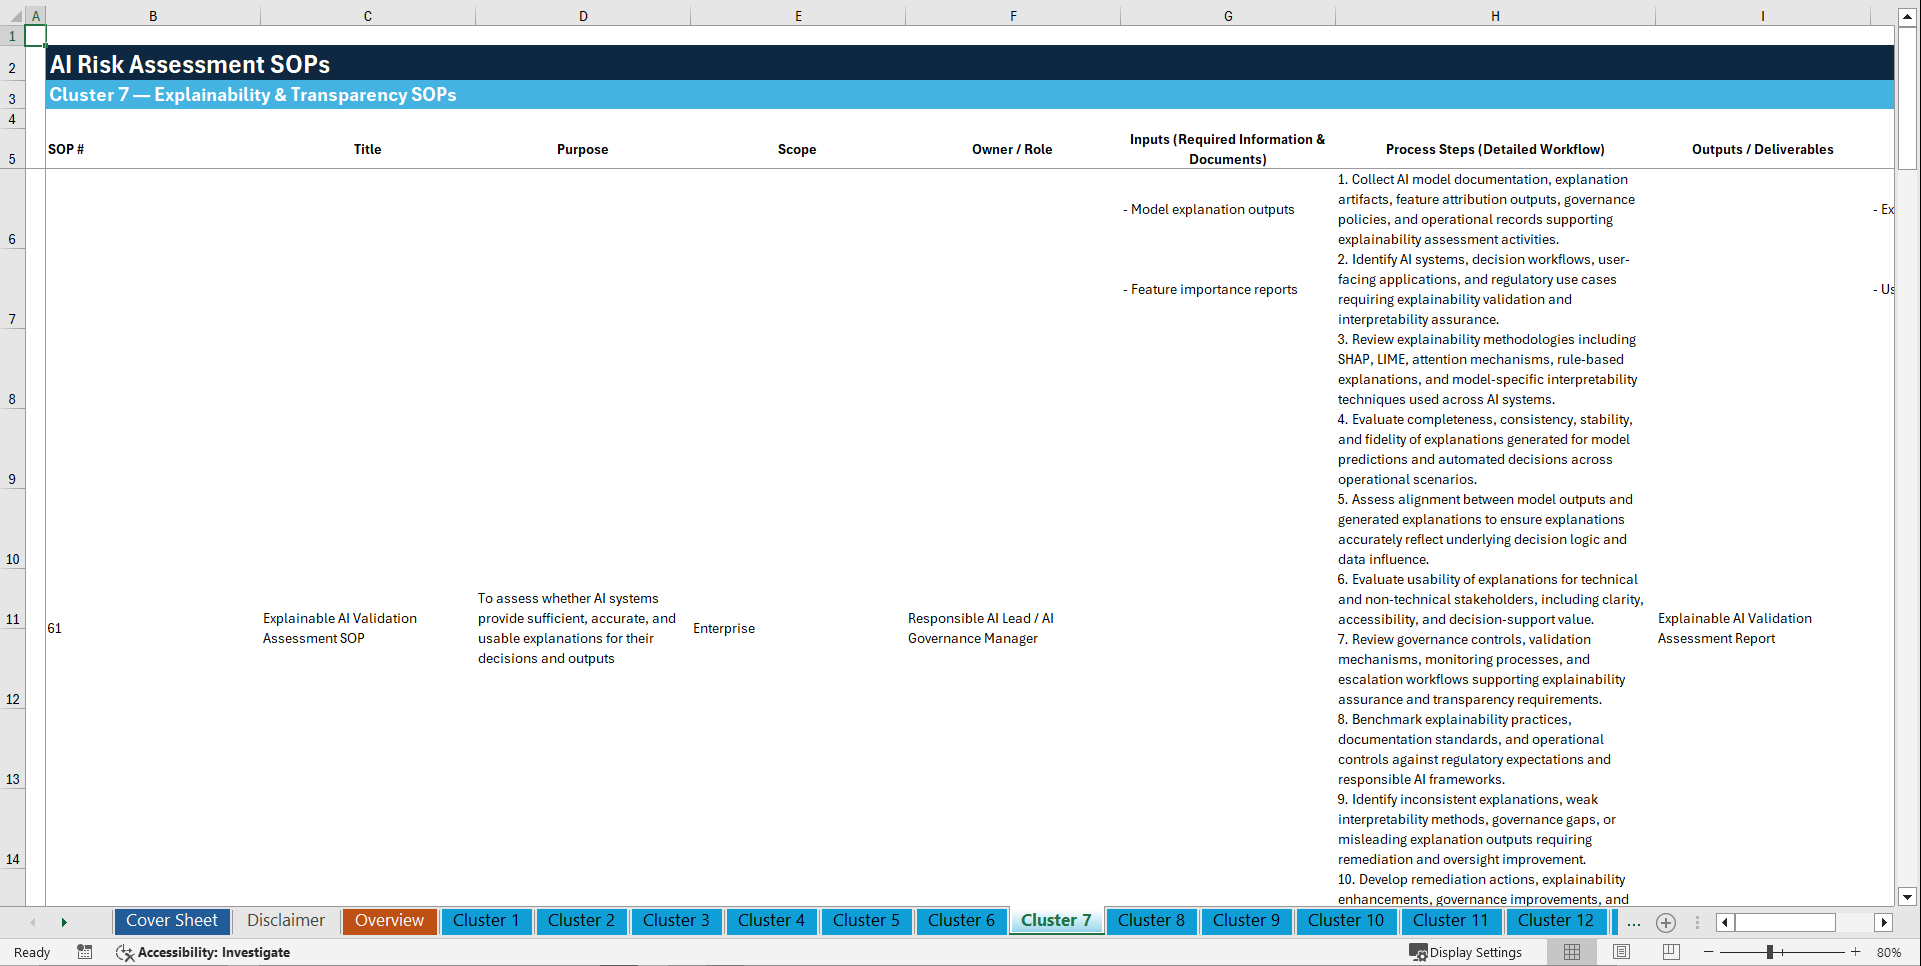The height and width of the screenshot is (966, 1921).
Task: Add a new sheet
Action: point(1666,922)
